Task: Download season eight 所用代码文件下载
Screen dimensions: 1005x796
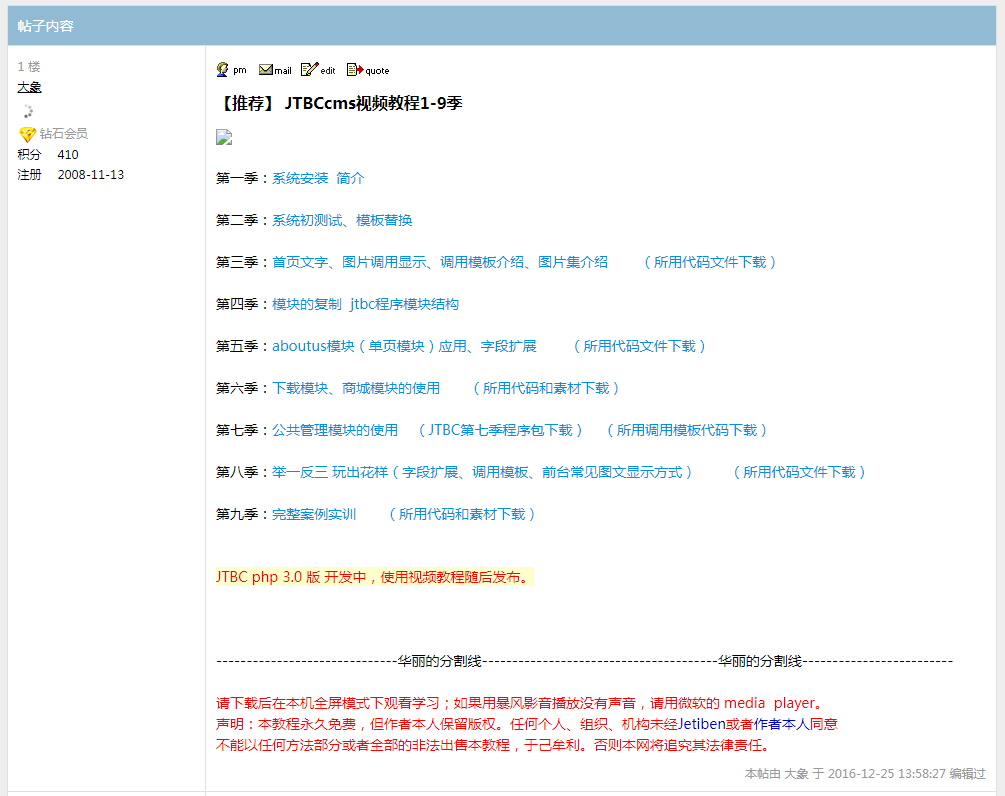Action: 799,472
